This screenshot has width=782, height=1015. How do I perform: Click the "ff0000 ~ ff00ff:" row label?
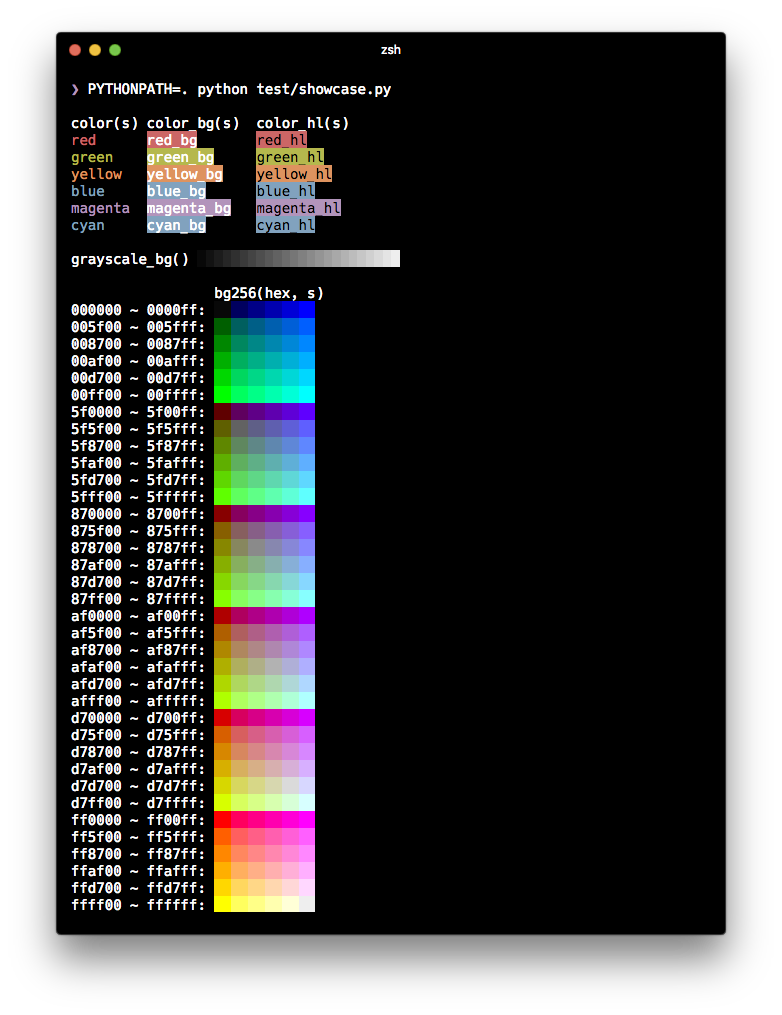pyautogui.click(x=138, y=820)
